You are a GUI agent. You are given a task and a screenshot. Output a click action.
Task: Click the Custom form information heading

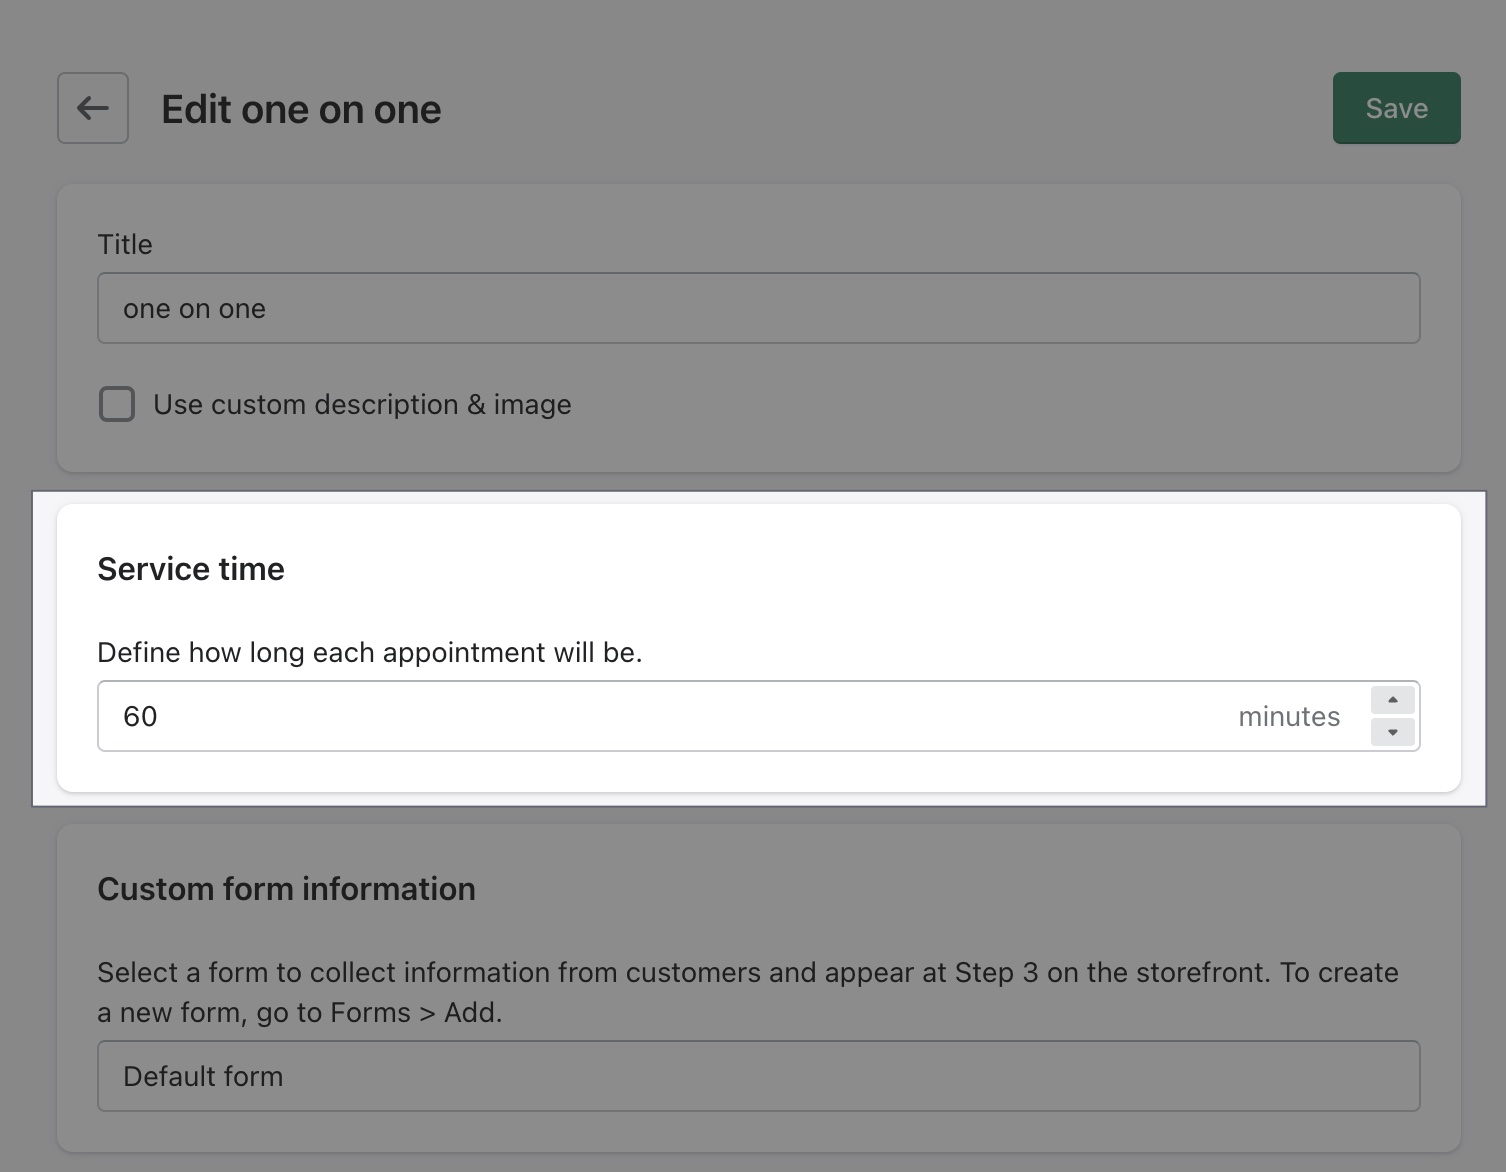click(x=286, y=888)
